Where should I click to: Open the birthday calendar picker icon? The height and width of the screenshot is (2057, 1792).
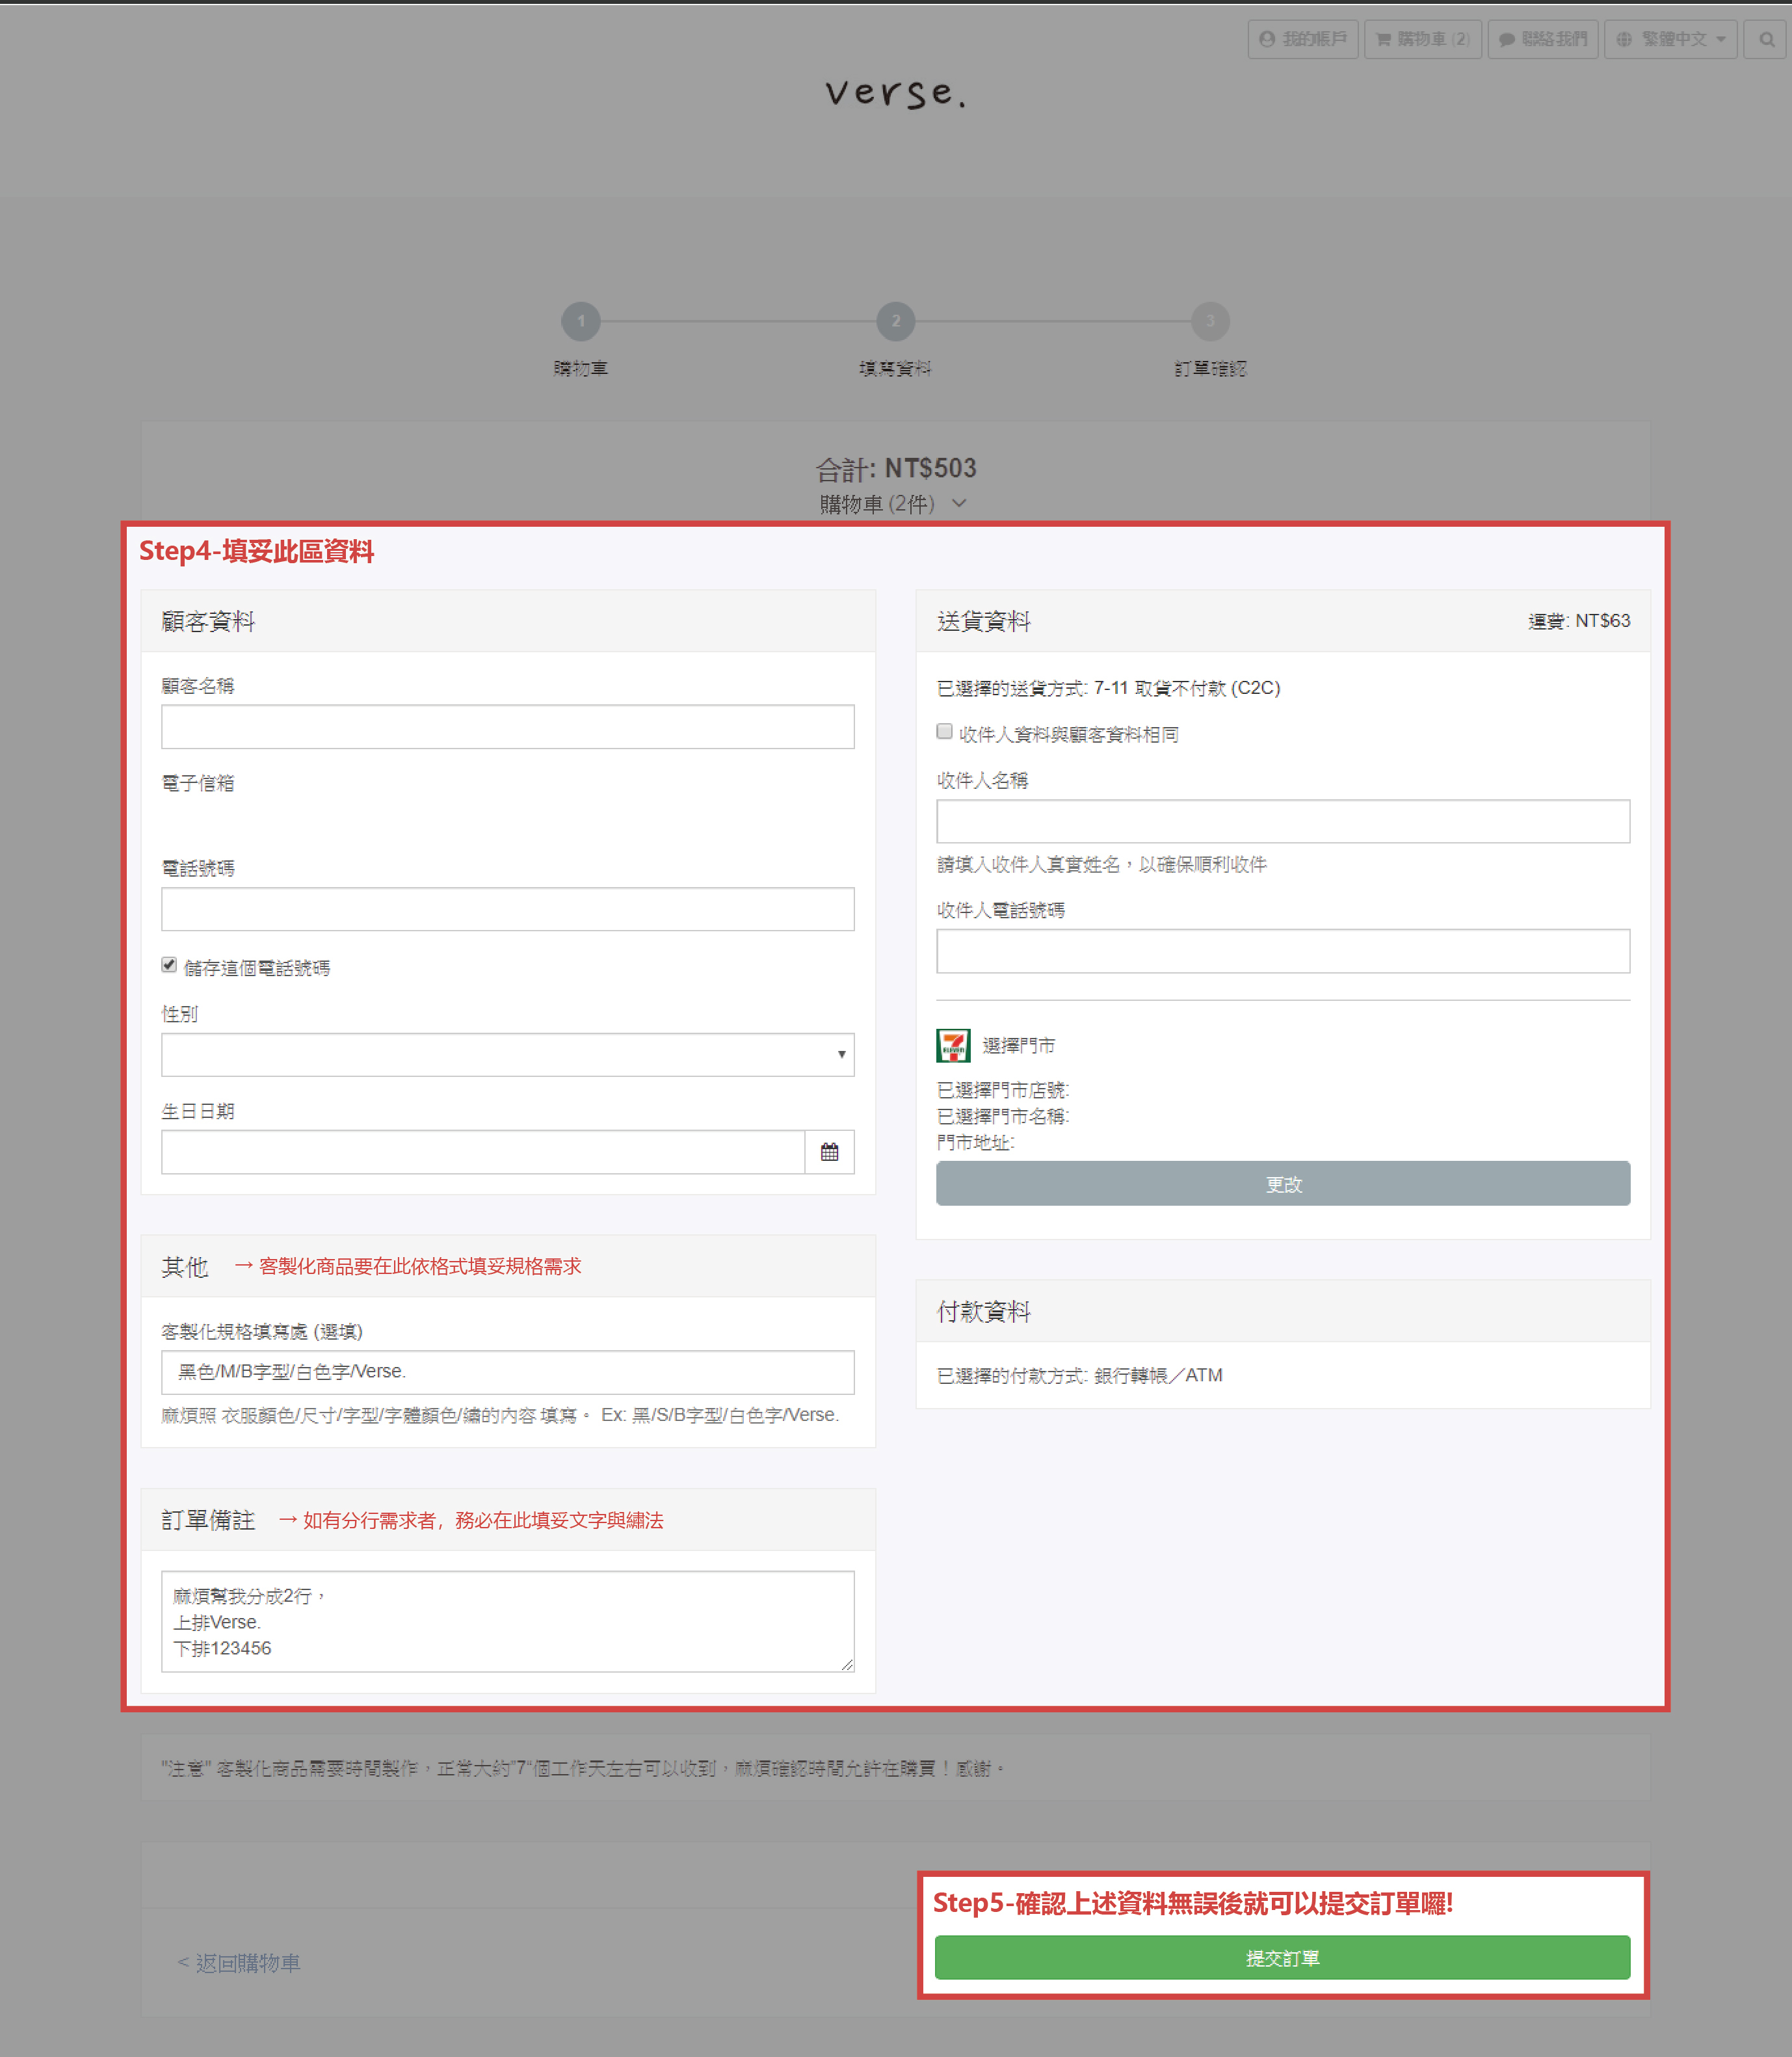(829, 1152)
